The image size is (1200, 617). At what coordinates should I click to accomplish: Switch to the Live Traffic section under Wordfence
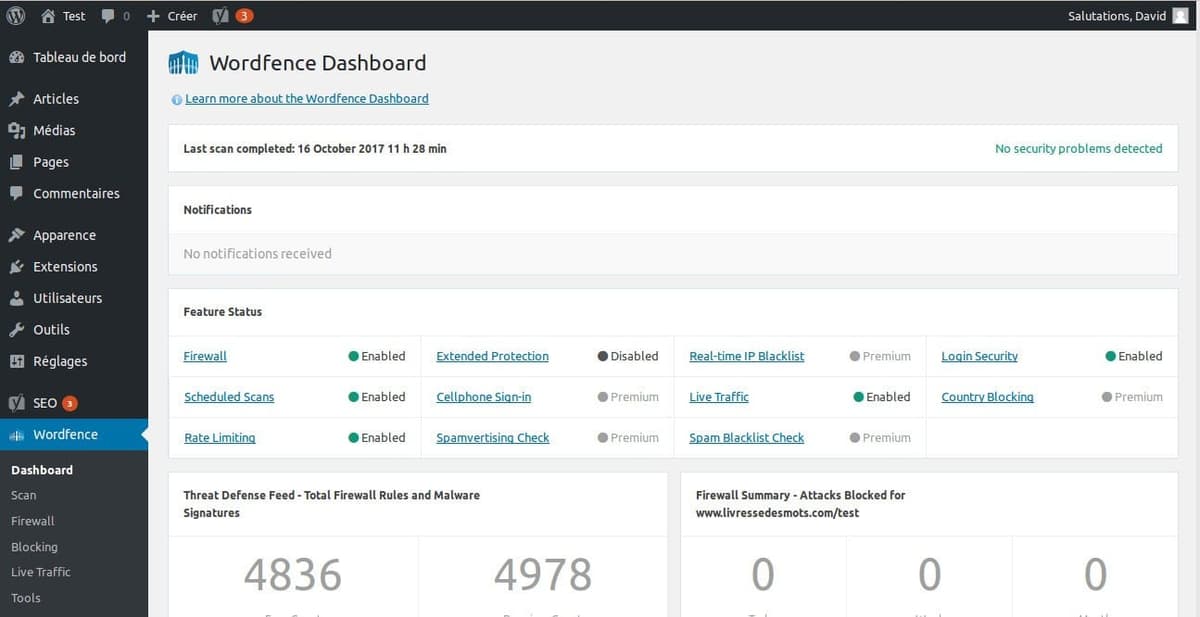(x=40, y=571)
